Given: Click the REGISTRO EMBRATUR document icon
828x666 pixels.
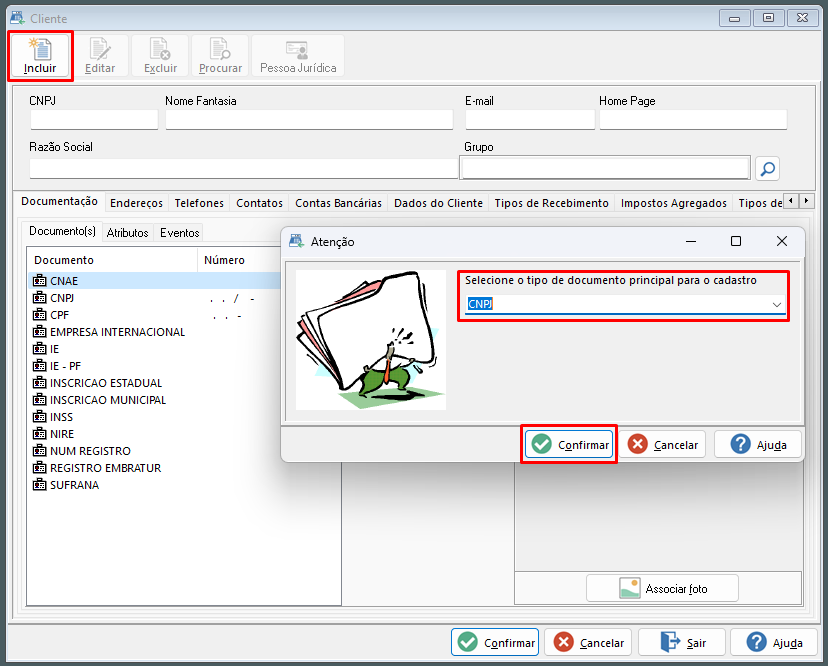Looking at the screenshot, I should click(x=40, y=467).
